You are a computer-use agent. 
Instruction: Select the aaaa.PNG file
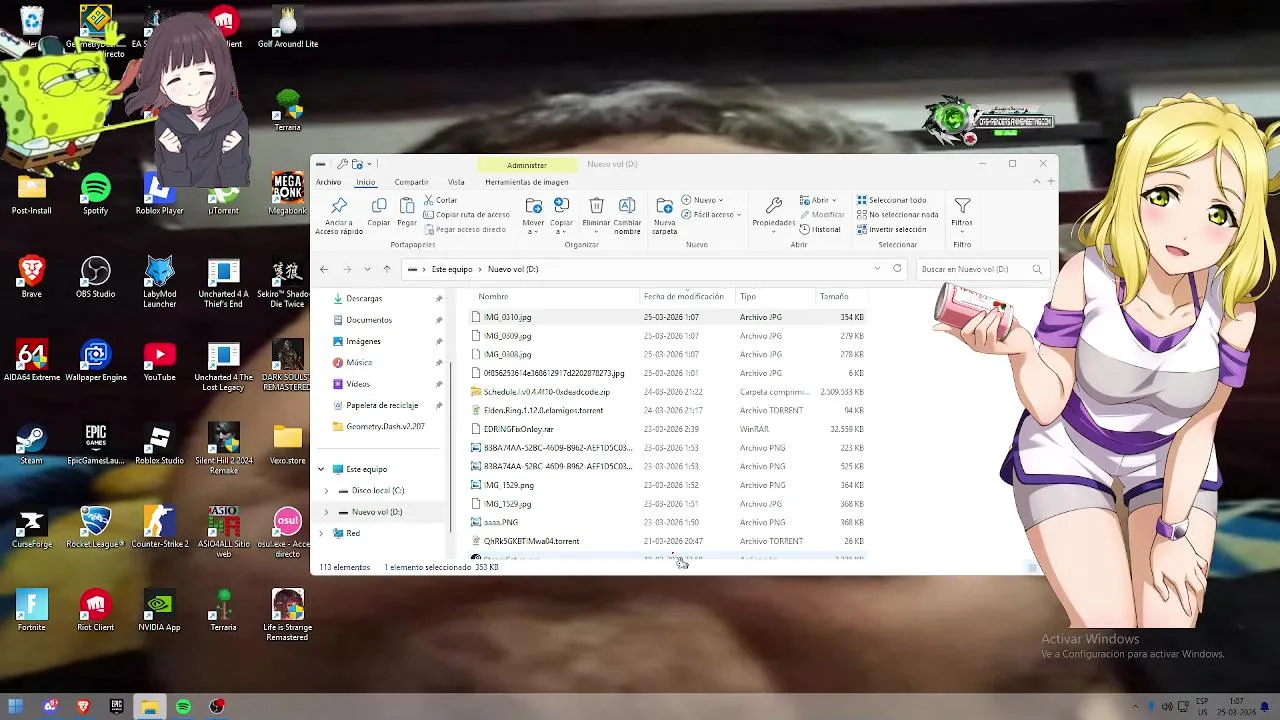point(501,523)
